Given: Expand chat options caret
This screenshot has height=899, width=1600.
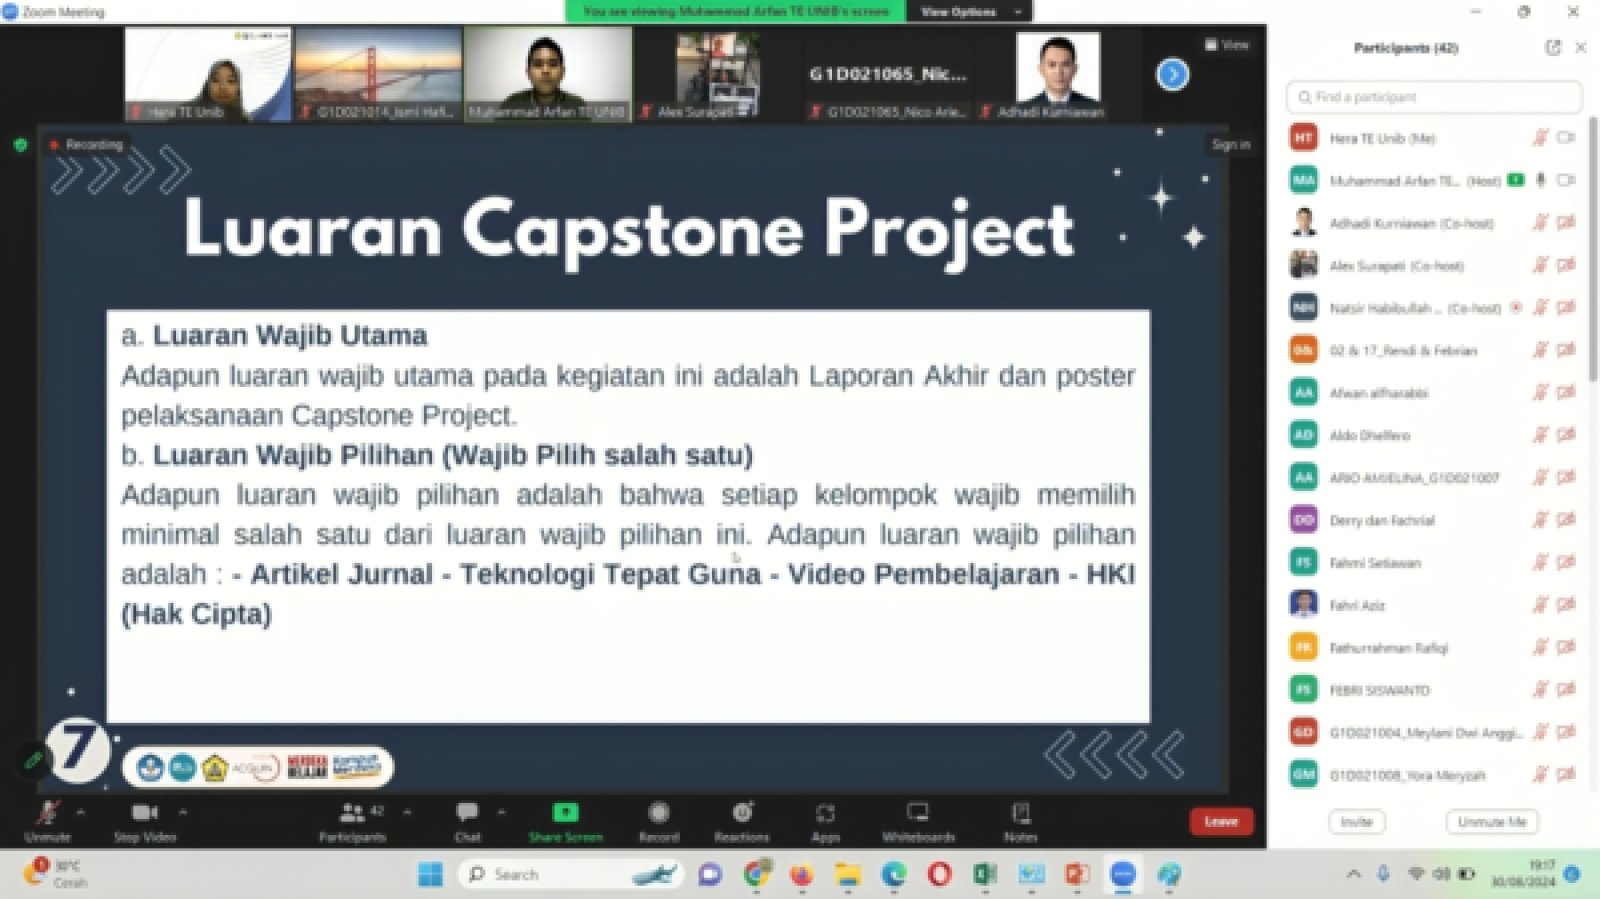Looking at the screenshot, I should pos(501,812).
